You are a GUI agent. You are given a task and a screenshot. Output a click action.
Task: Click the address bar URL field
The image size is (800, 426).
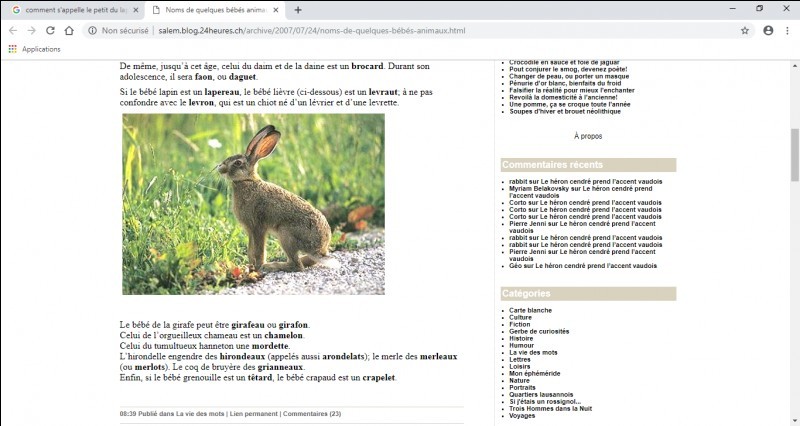pyautogui.click(x=400, y=30)
